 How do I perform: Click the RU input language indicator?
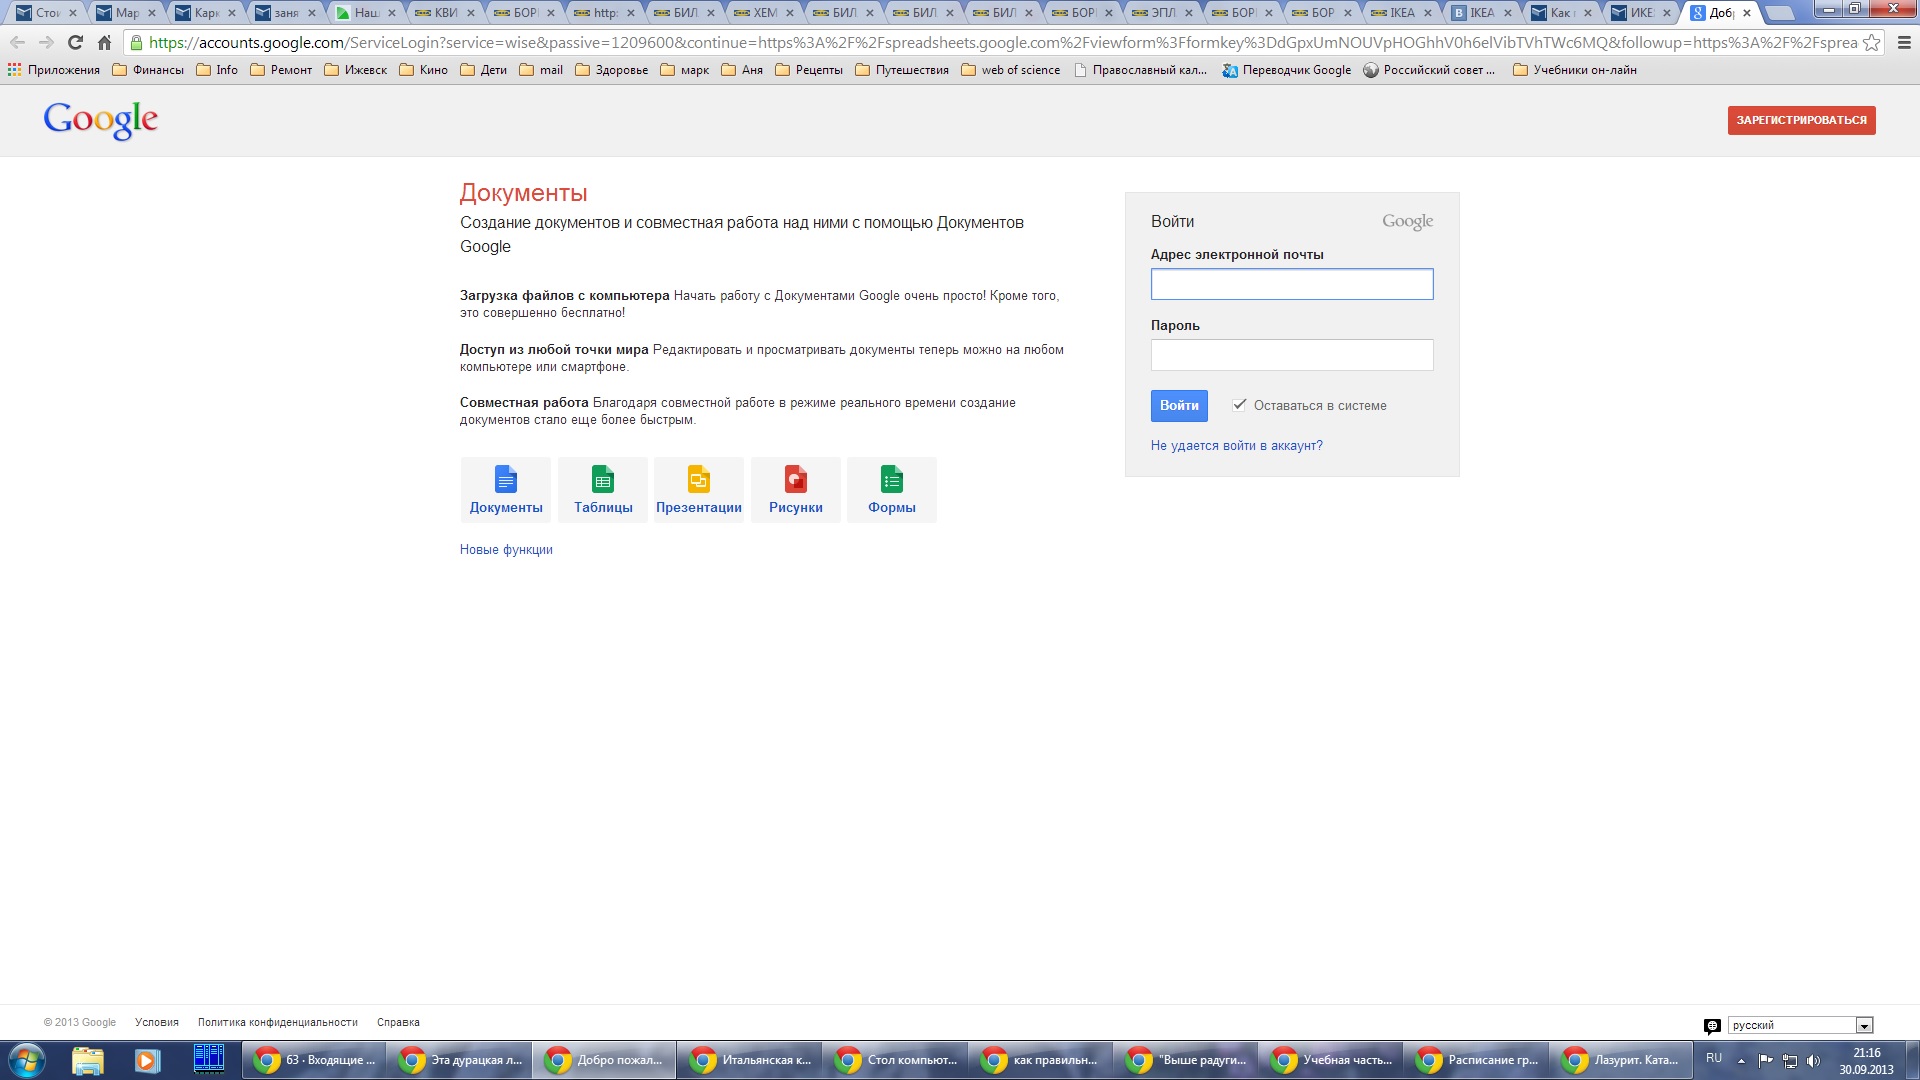[x=1714, y=1058]
